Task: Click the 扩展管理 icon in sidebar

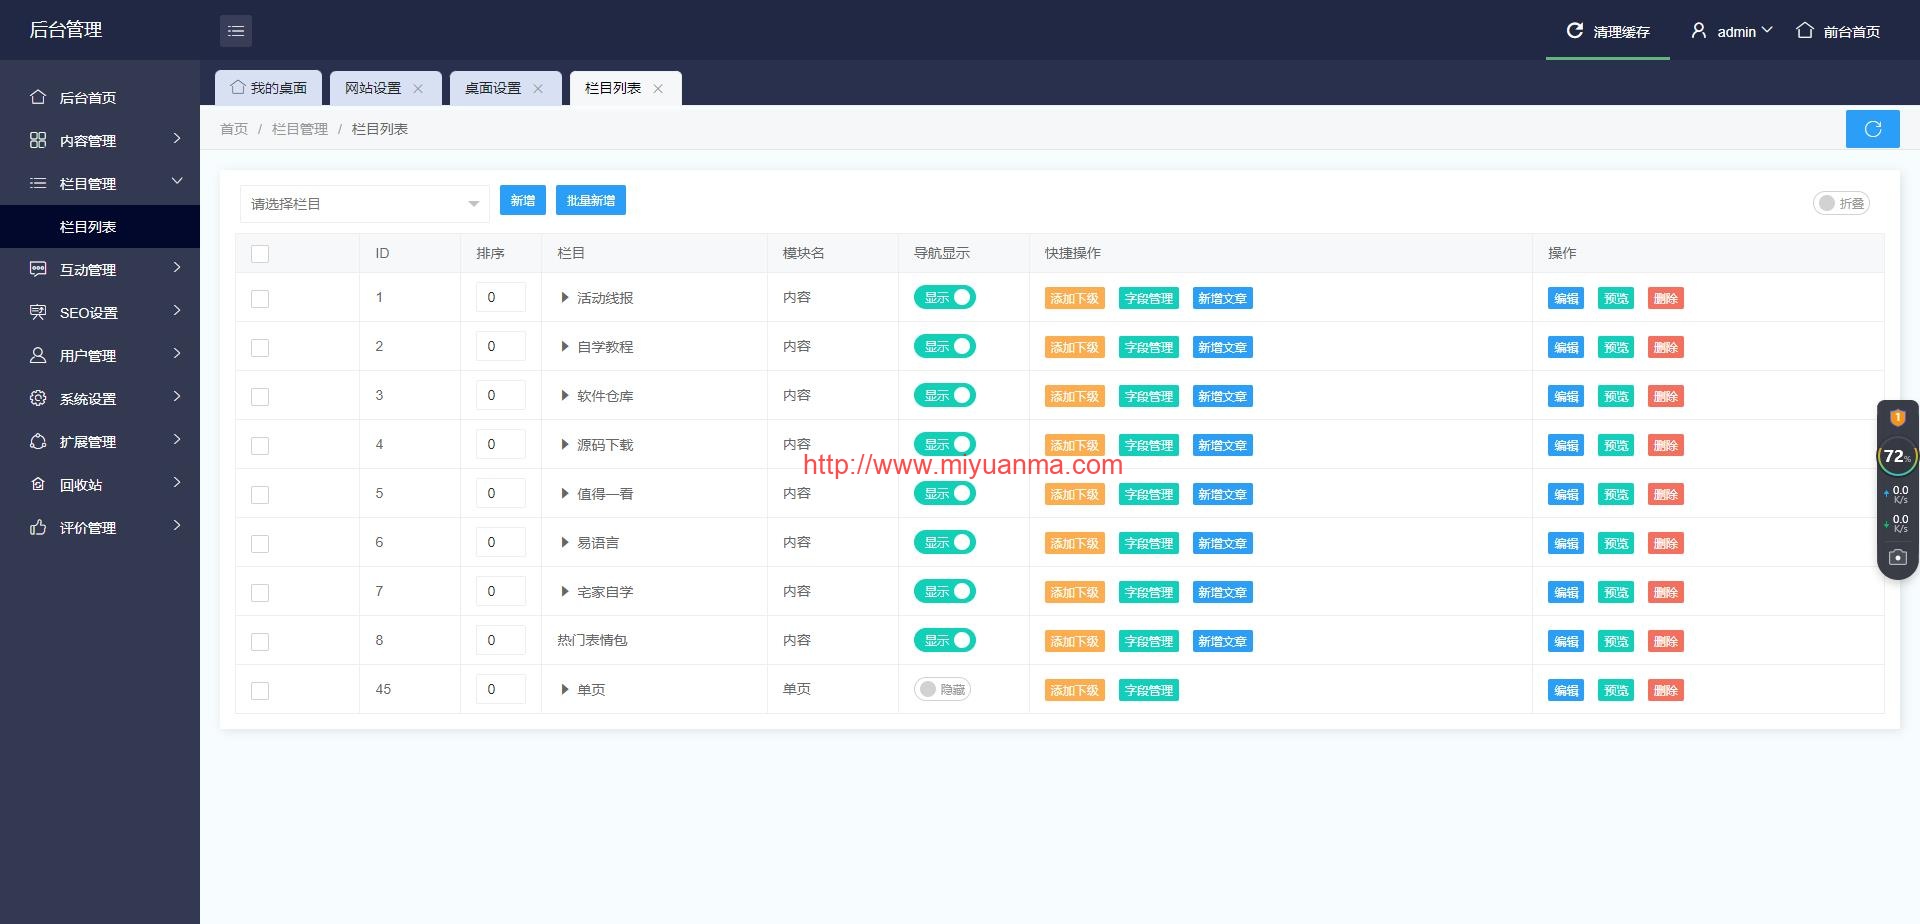Action: coord(38,441)
